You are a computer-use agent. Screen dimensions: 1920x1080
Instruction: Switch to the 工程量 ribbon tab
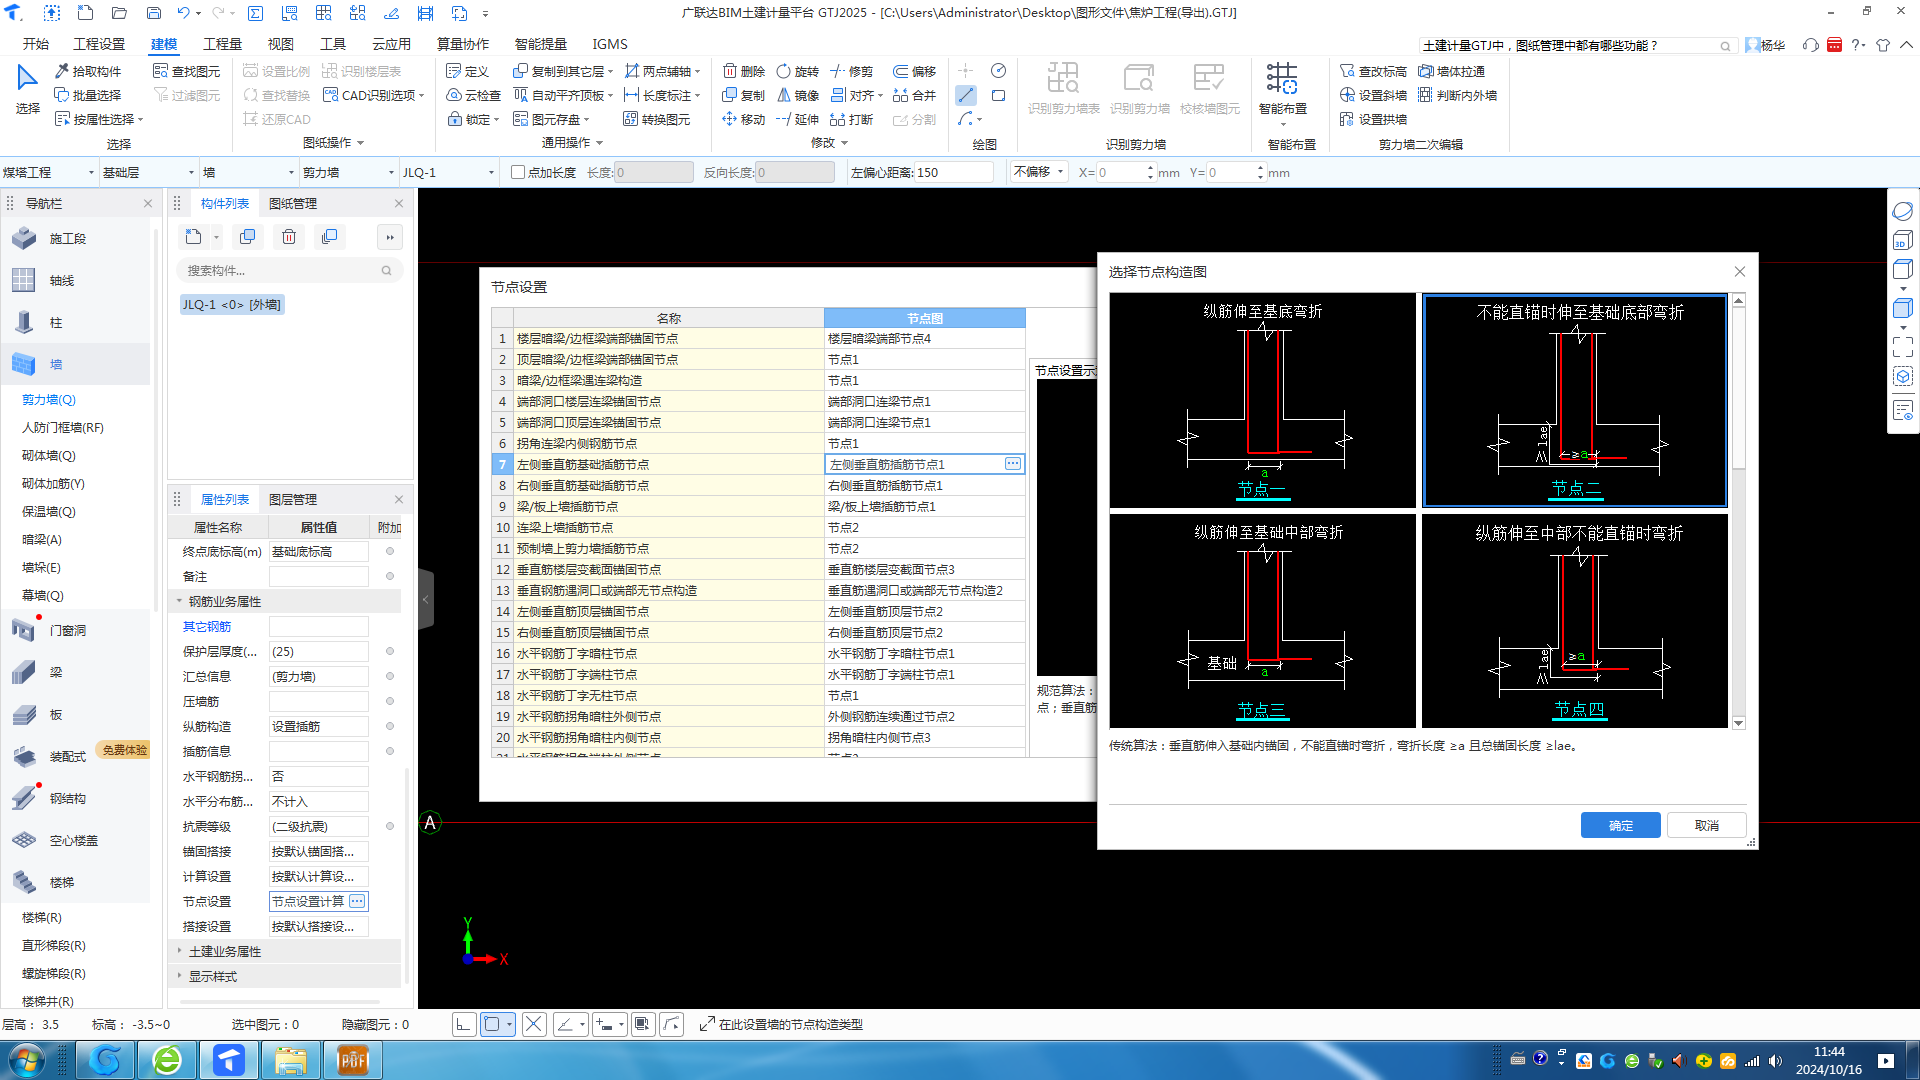222,44
